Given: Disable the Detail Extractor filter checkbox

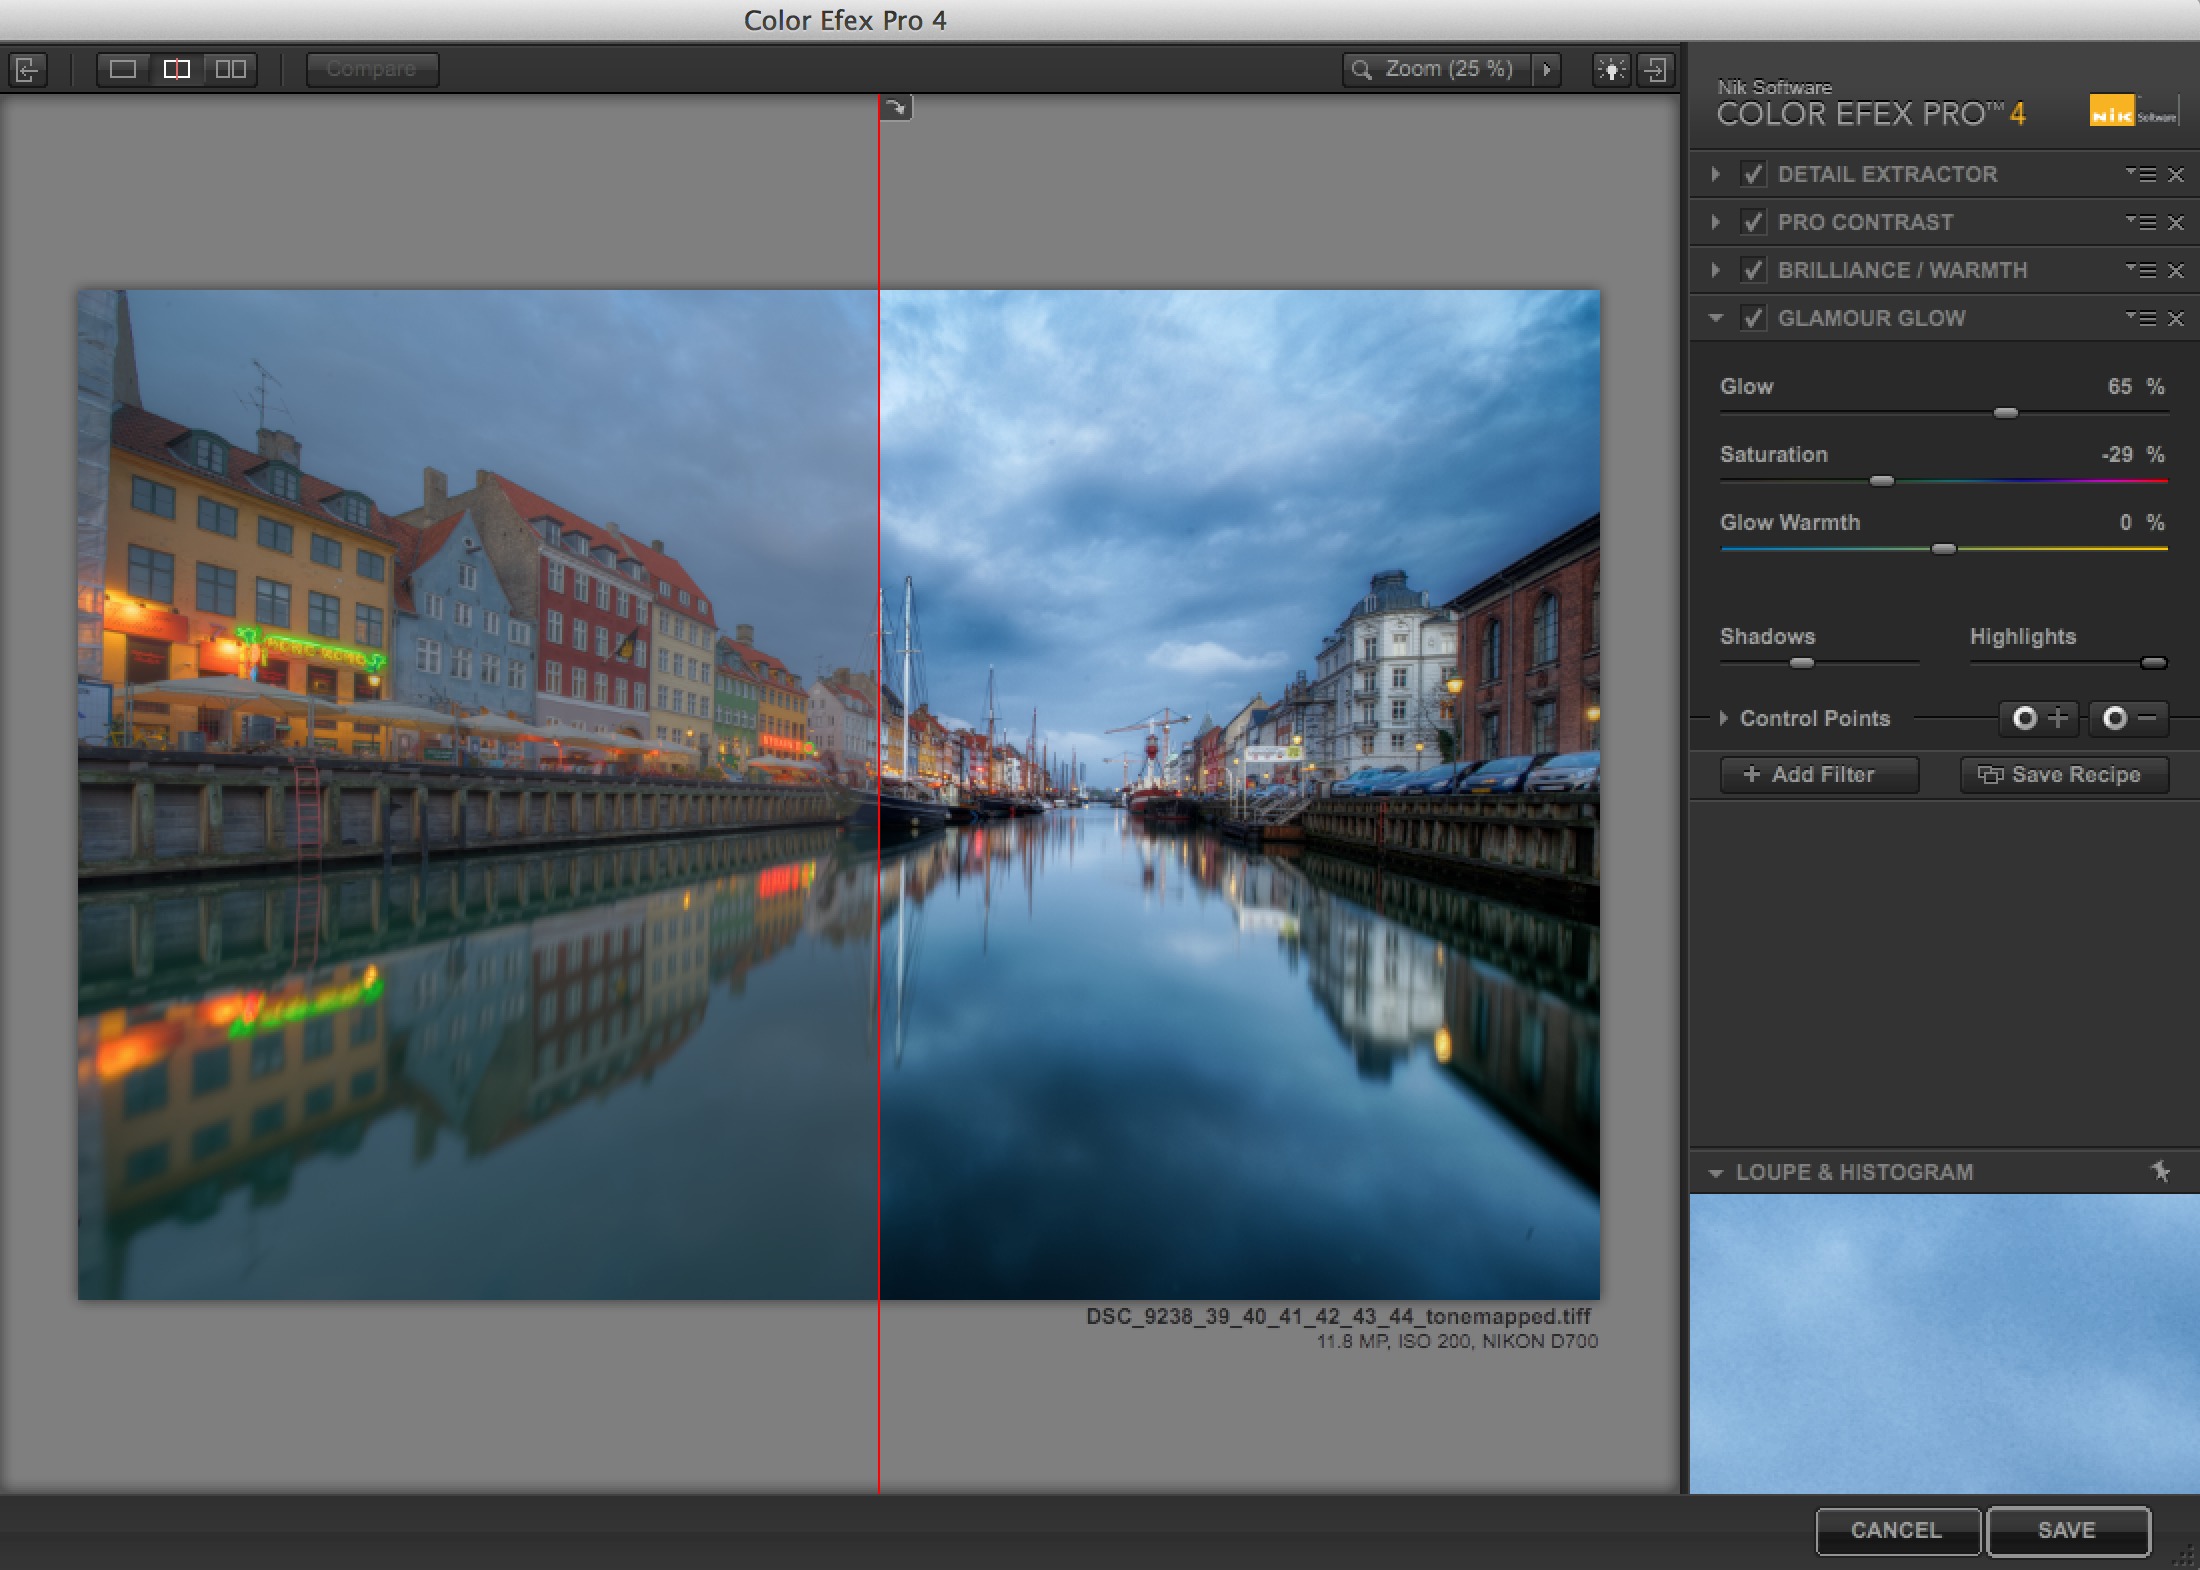Looking at the screenshot, I should tap(1753, 174).
